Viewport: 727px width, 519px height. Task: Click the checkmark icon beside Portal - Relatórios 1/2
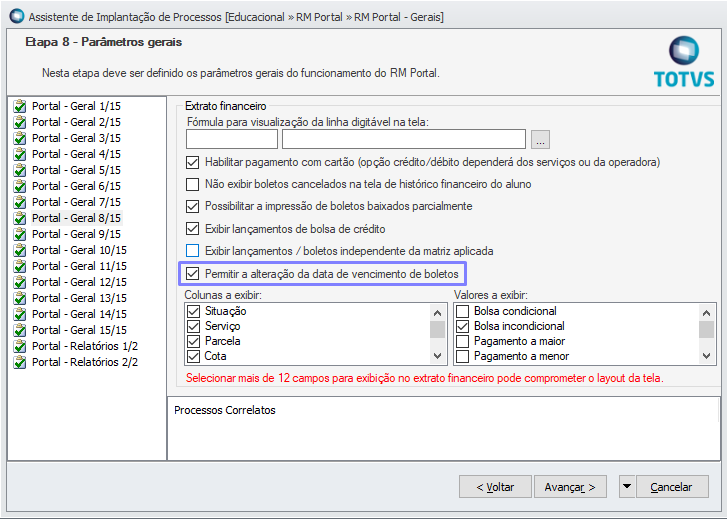pyautogui.click(x=20, y=346)
